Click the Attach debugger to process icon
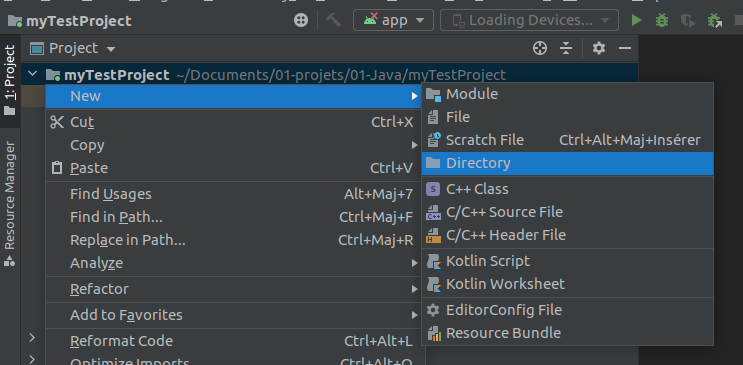Screen dimensions: 743x365 pos(714,20)
